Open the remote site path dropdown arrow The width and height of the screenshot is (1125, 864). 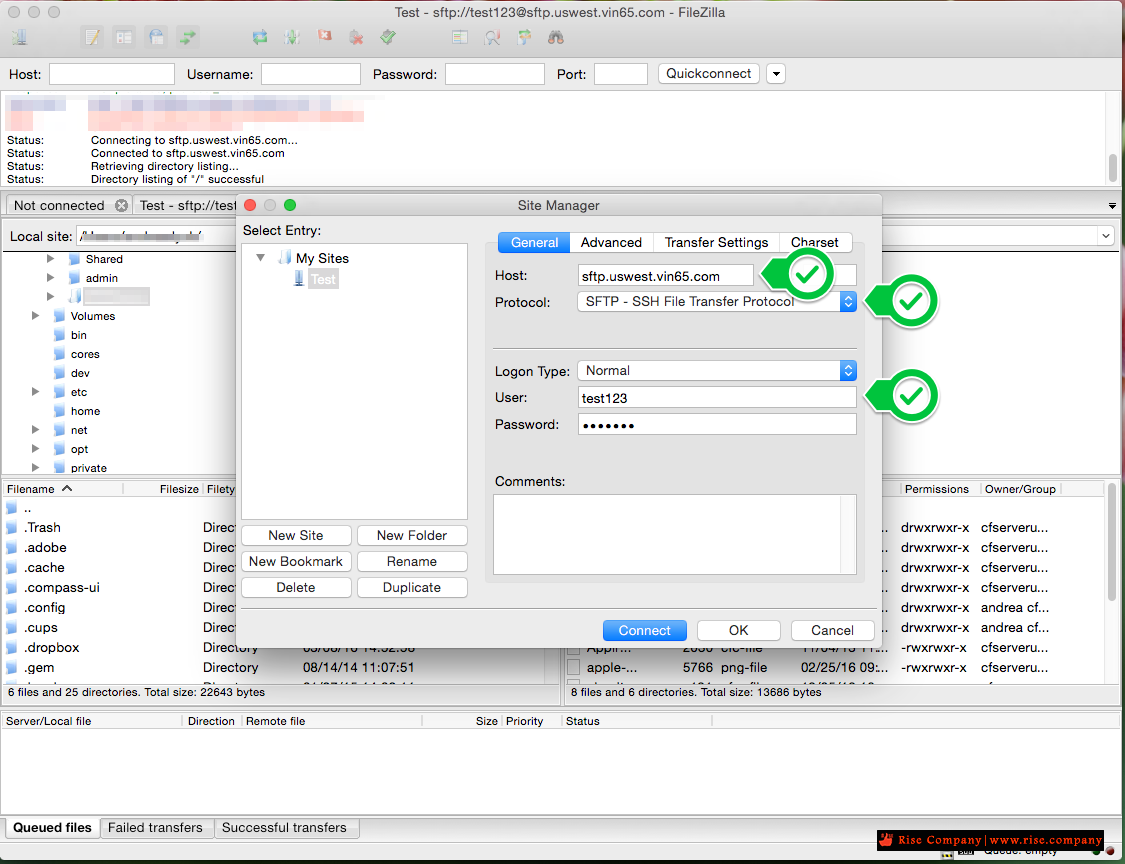(x=1106, y=235)
